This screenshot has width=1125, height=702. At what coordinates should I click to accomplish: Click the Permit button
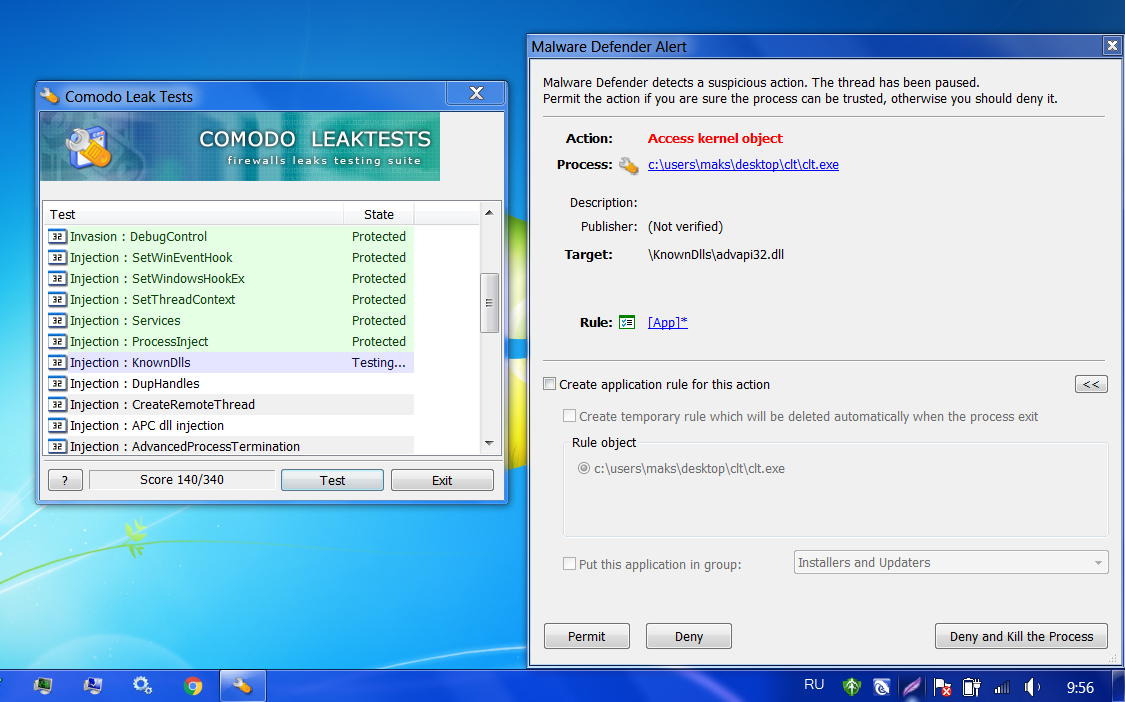[587, 636]
